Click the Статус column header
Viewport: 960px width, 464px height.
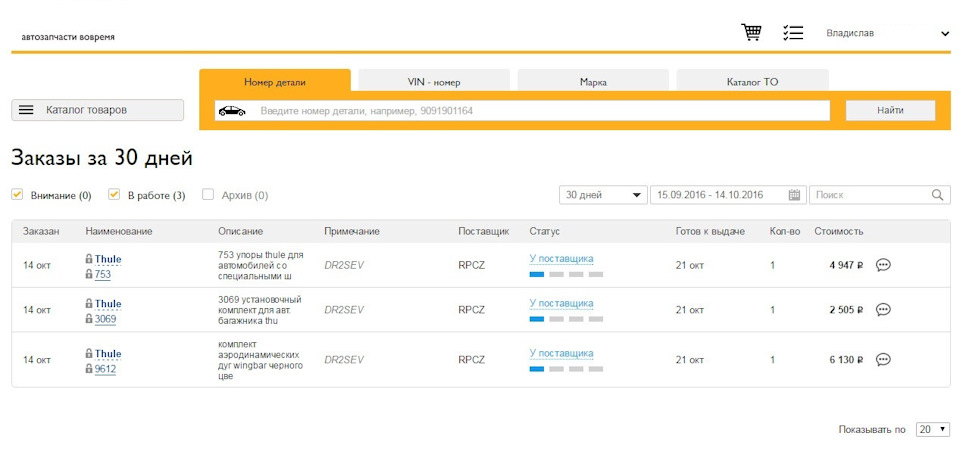click(544, 231)
